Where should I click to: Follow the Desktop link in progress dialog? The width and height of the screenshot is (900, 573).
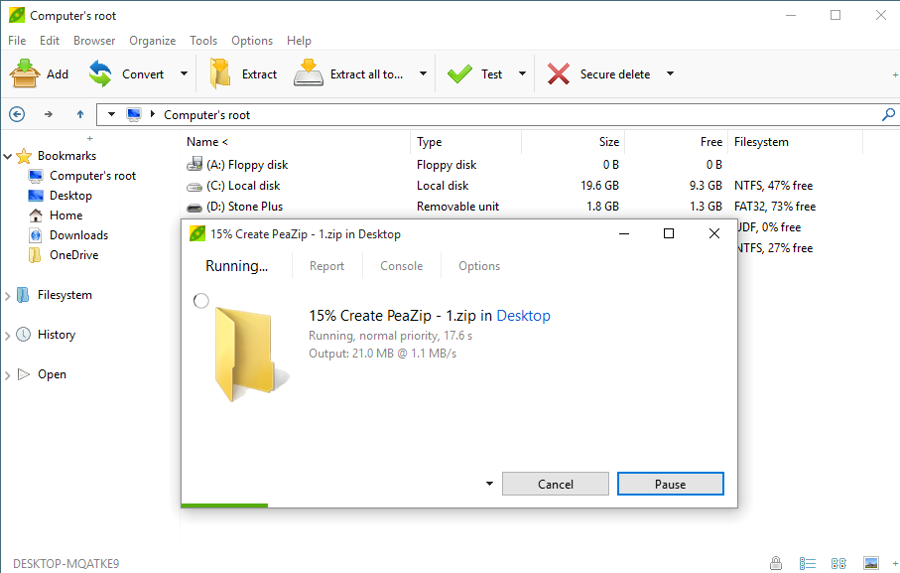point(523,316)
